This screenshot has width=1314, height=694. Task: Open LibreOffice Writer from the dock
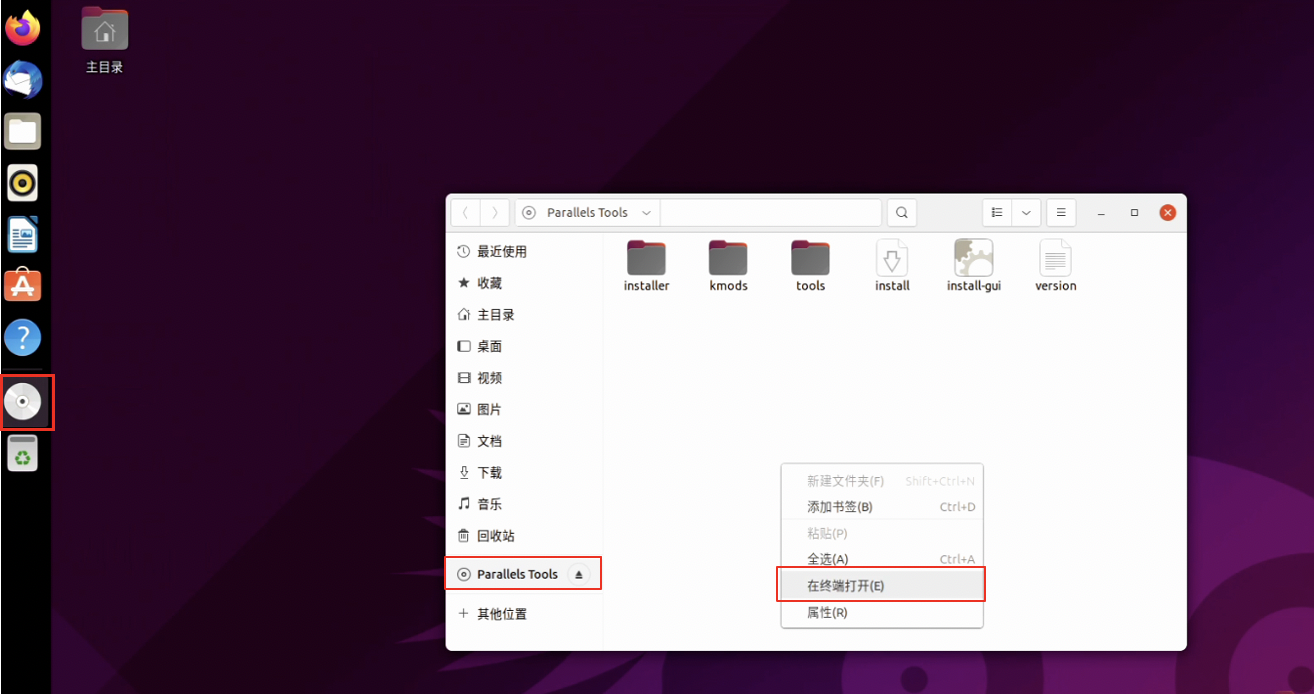22,236
